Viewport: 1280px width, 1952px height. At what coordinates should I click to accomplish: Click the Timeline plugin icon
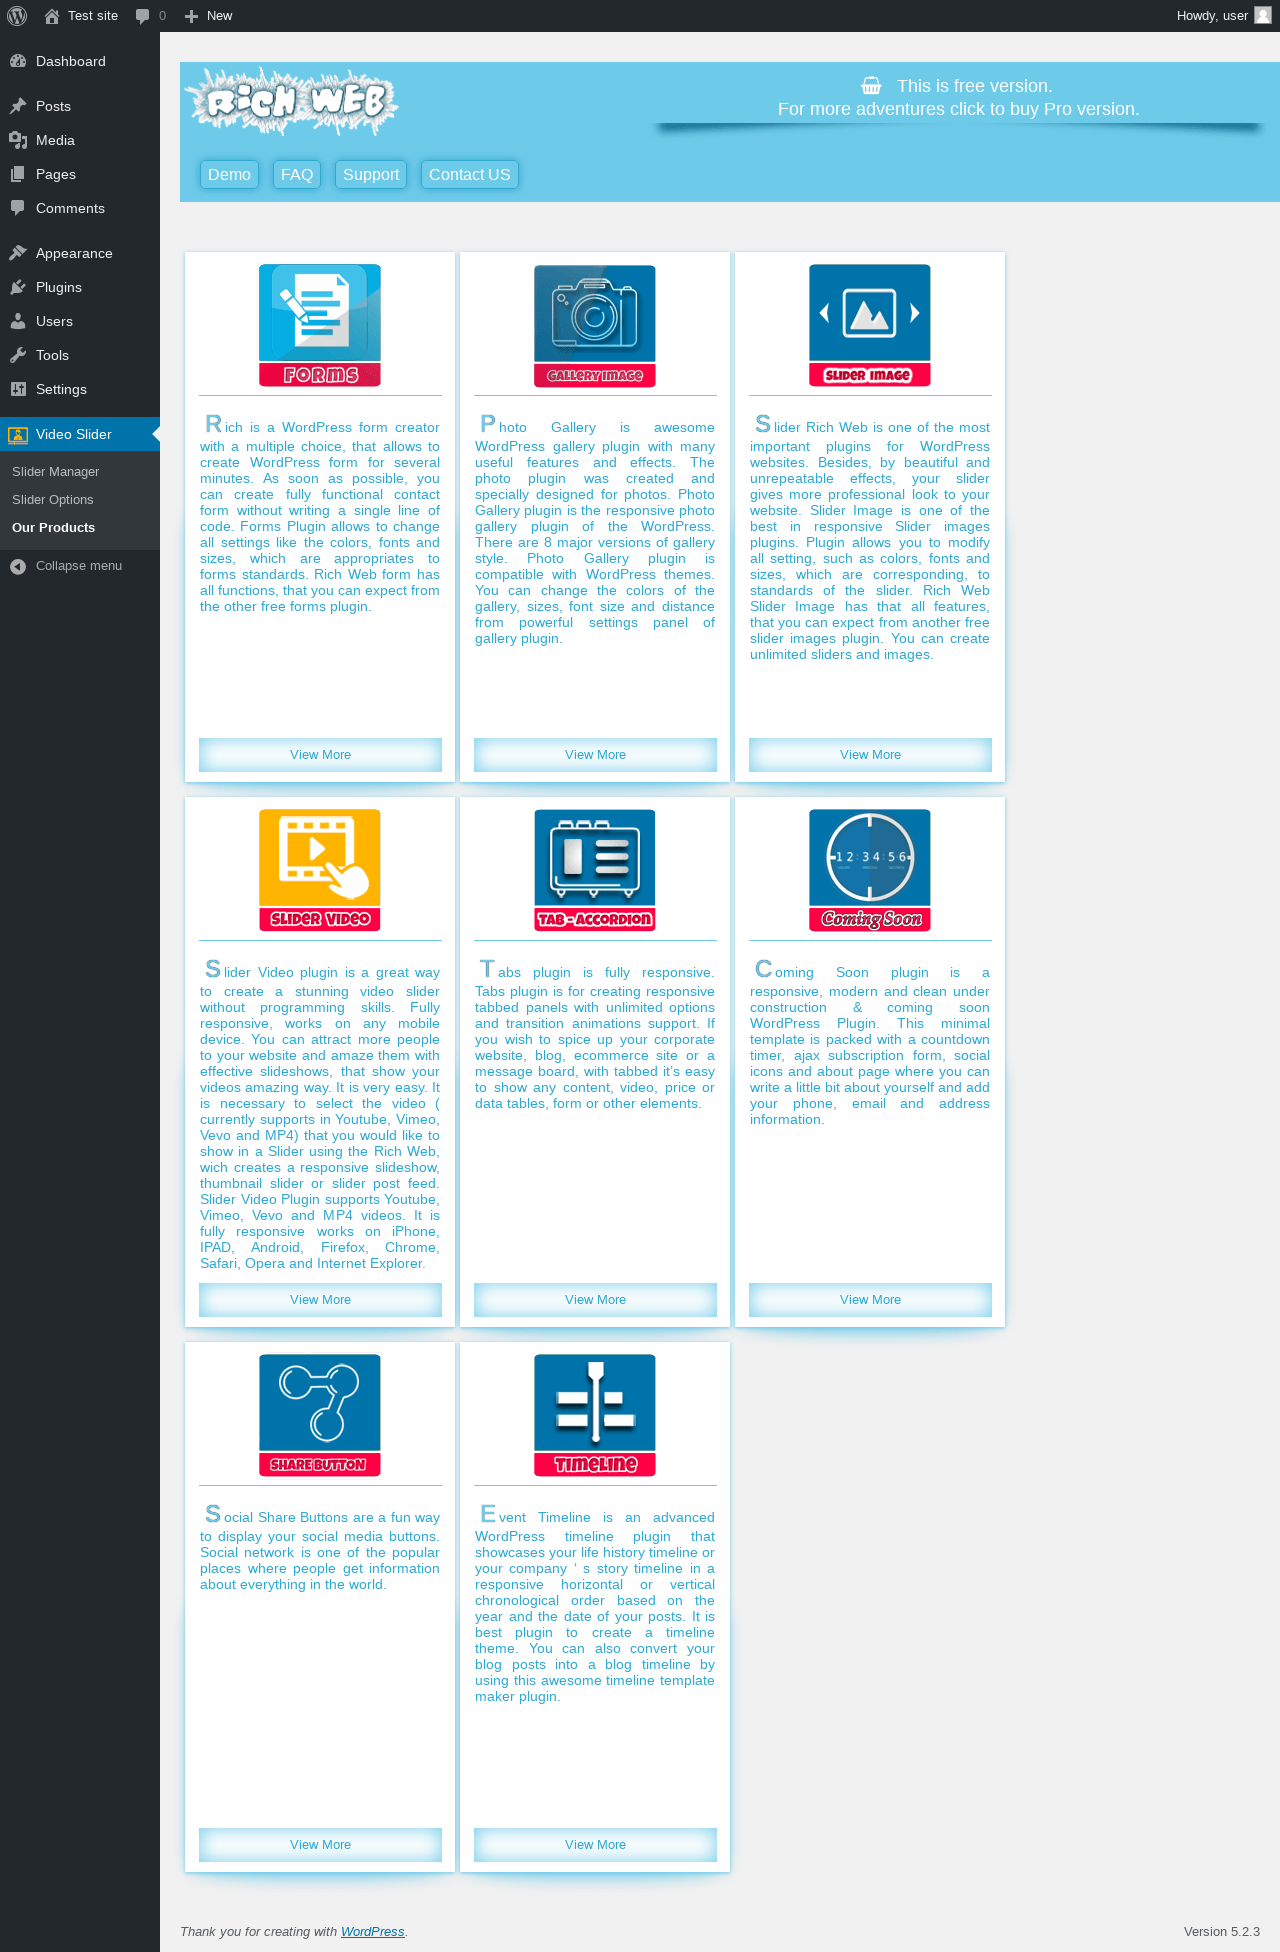[x=595, y=1415]
